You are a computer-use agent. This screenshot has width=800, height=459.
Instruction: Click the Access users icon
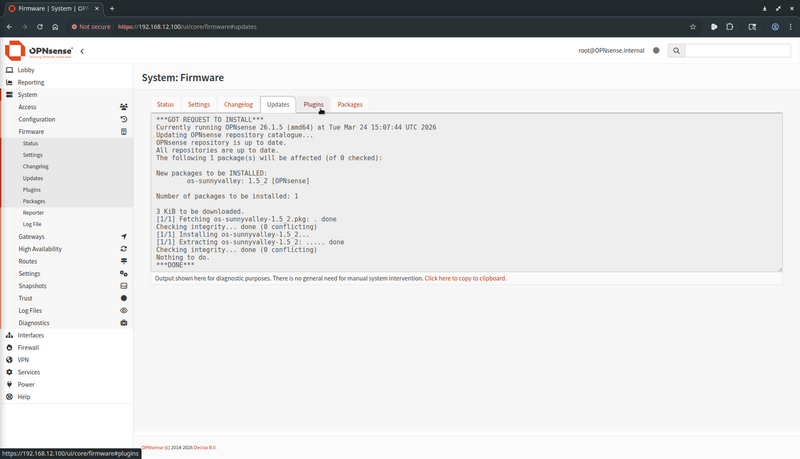(x=123, y=107)
